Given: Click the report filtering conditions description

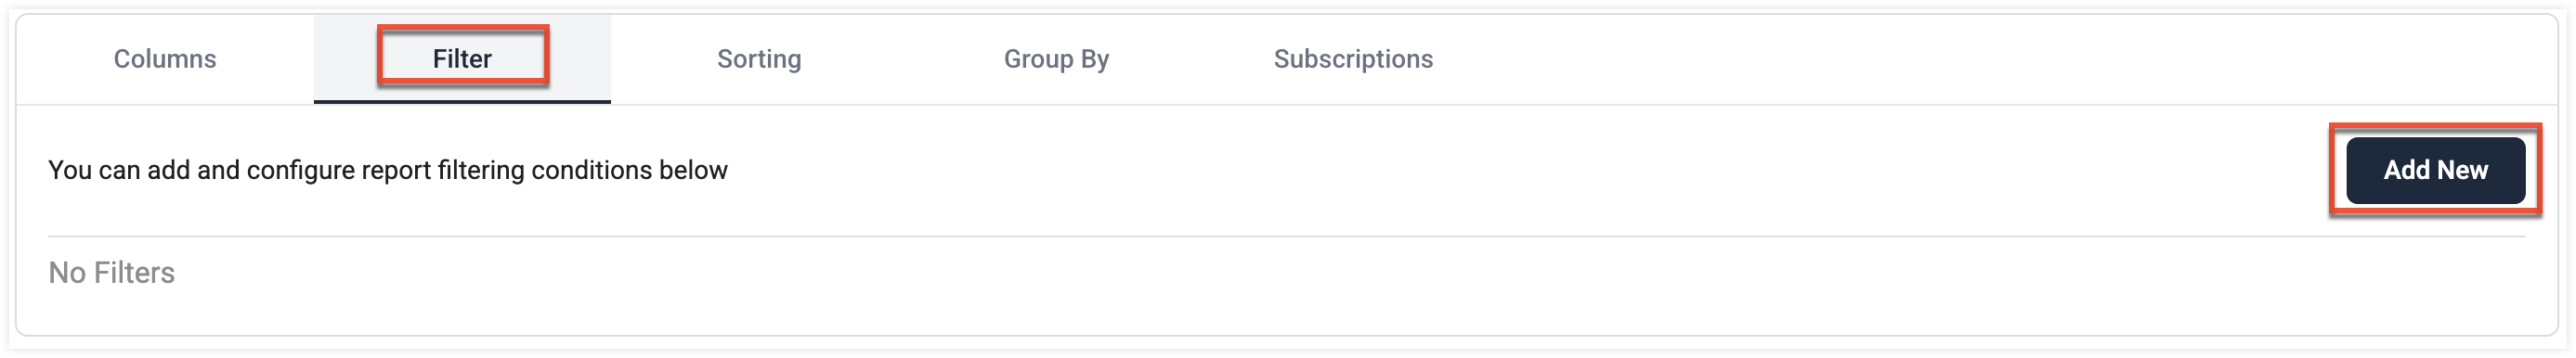Looking at the screenshot, I should [388, 170].
